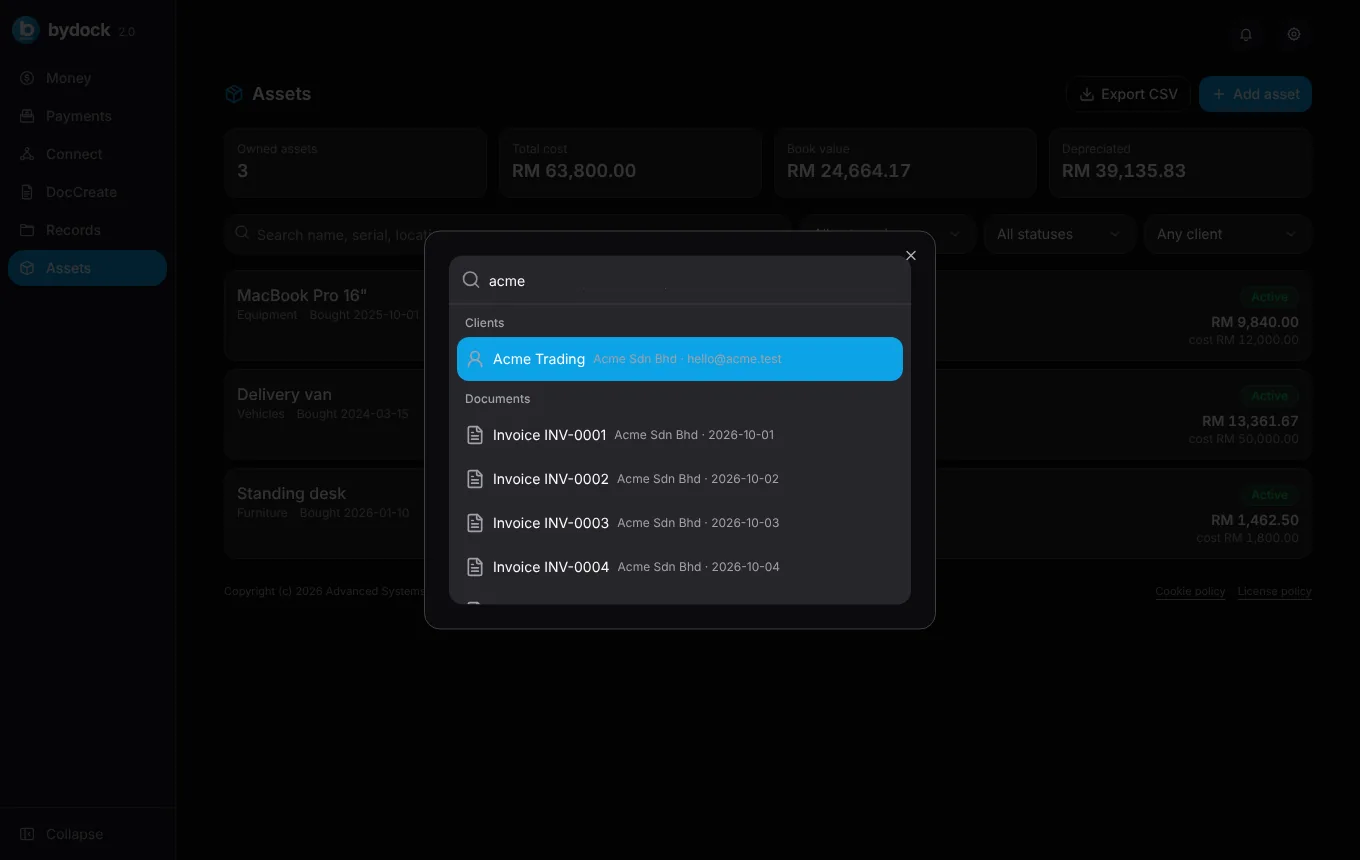Screen dimensions: 1360x860
Task: Select Assets in the sidebar menu
Action: pos(87,268)
